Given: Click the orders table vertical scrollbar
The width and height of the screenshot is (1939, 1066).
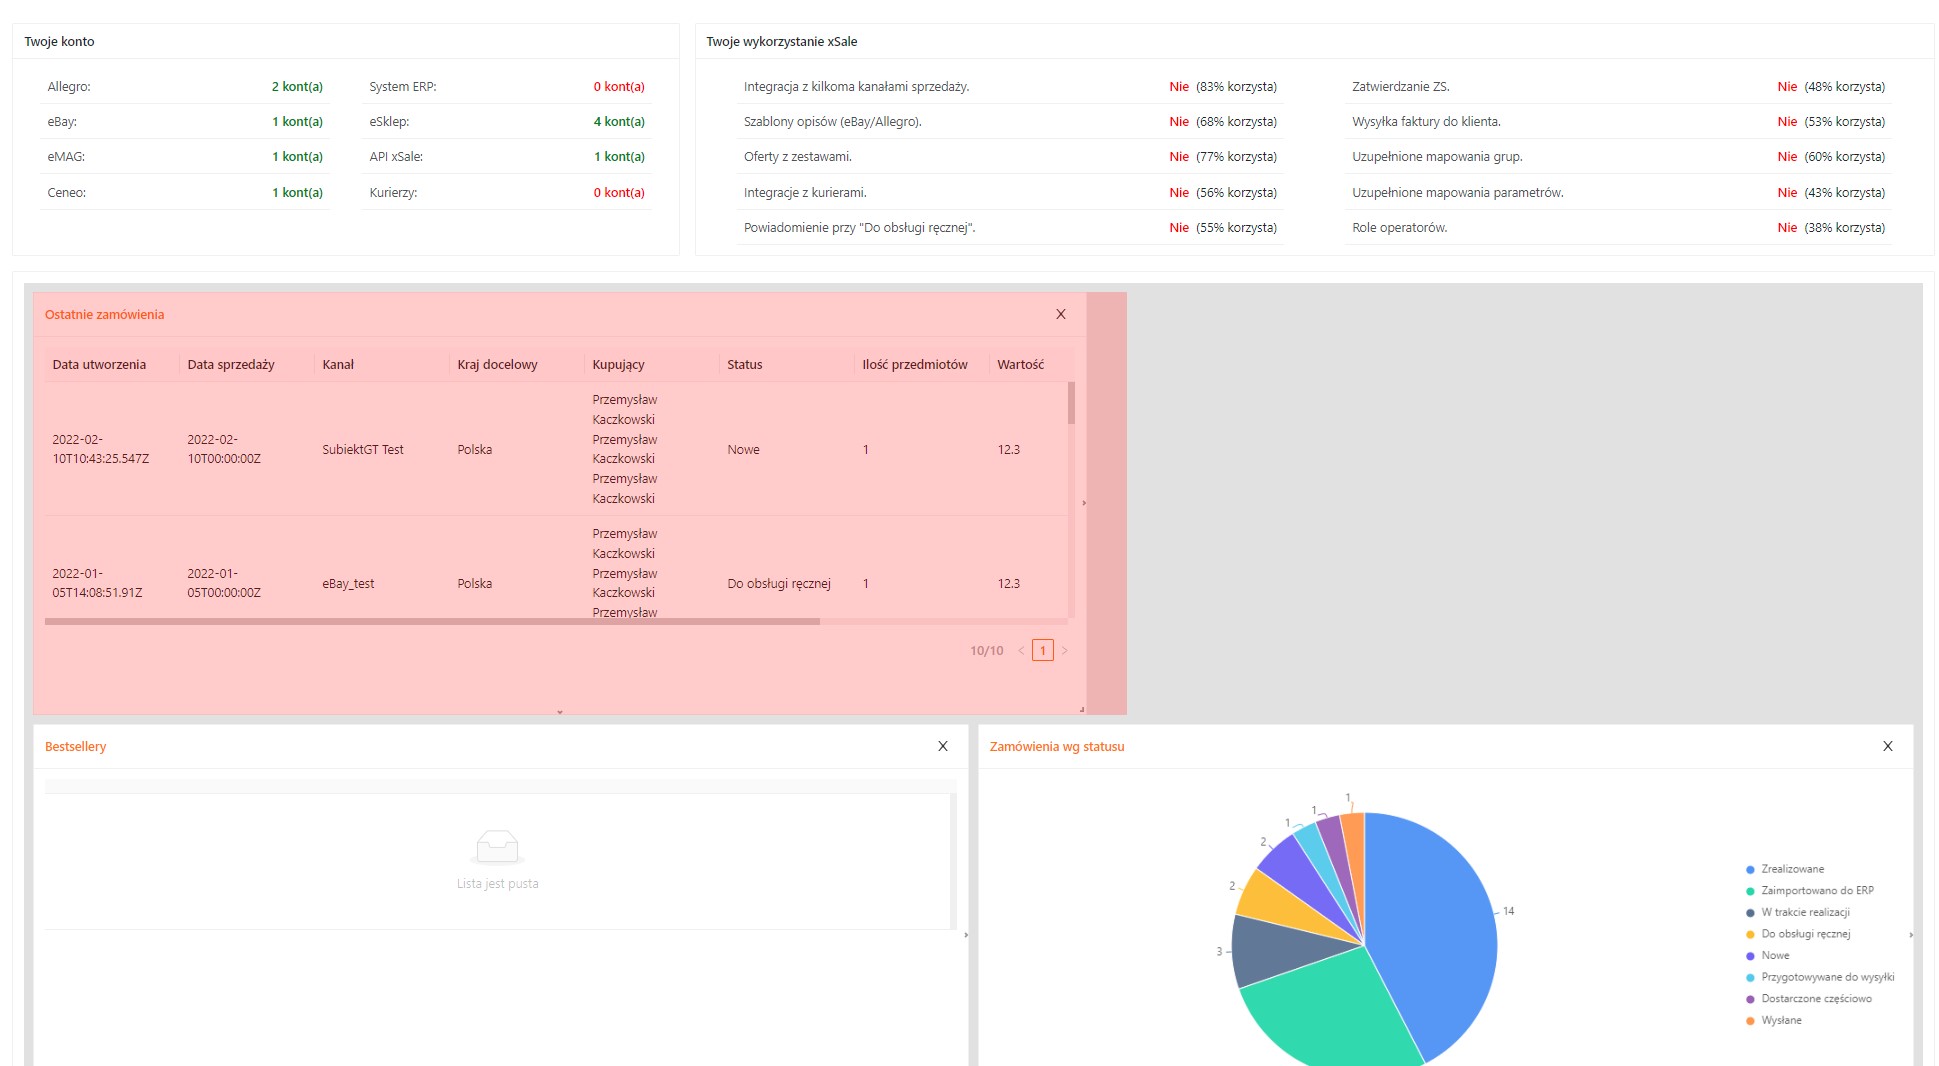Looking at the screenshot, I should point(1071,403).
